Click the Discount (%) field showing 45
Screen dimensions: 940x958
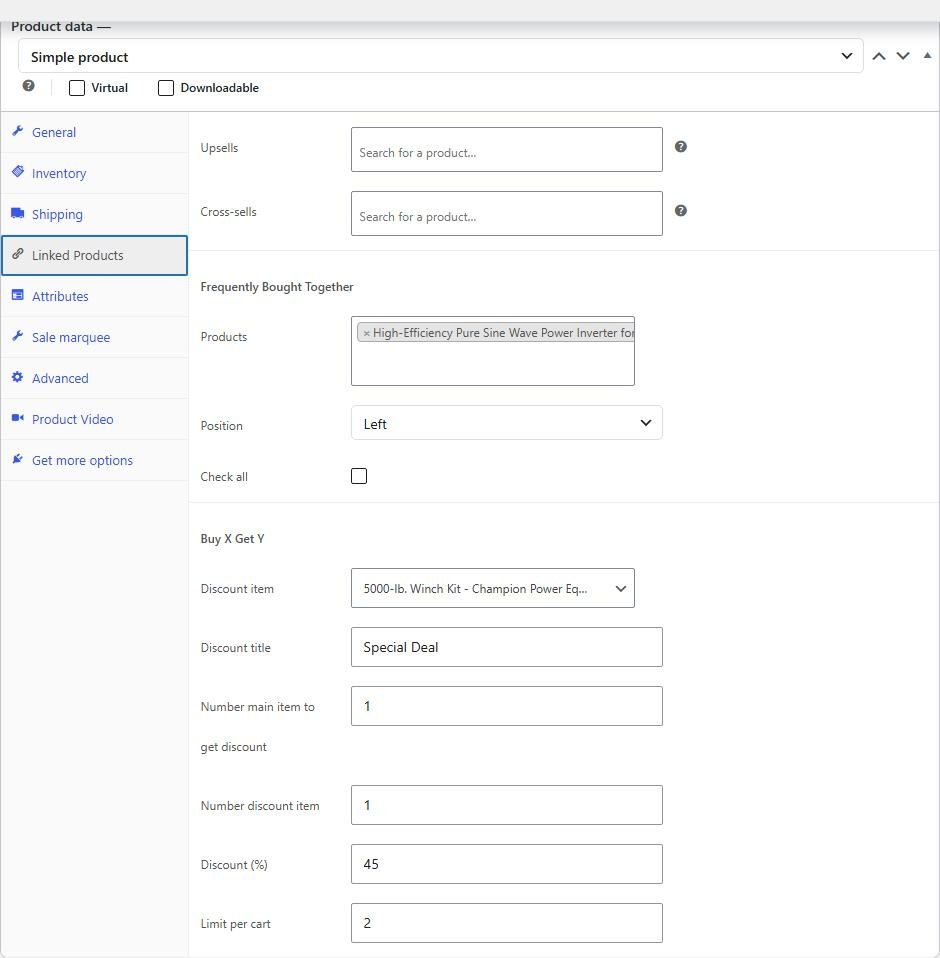pyautogui.click(x=506, y=864)
